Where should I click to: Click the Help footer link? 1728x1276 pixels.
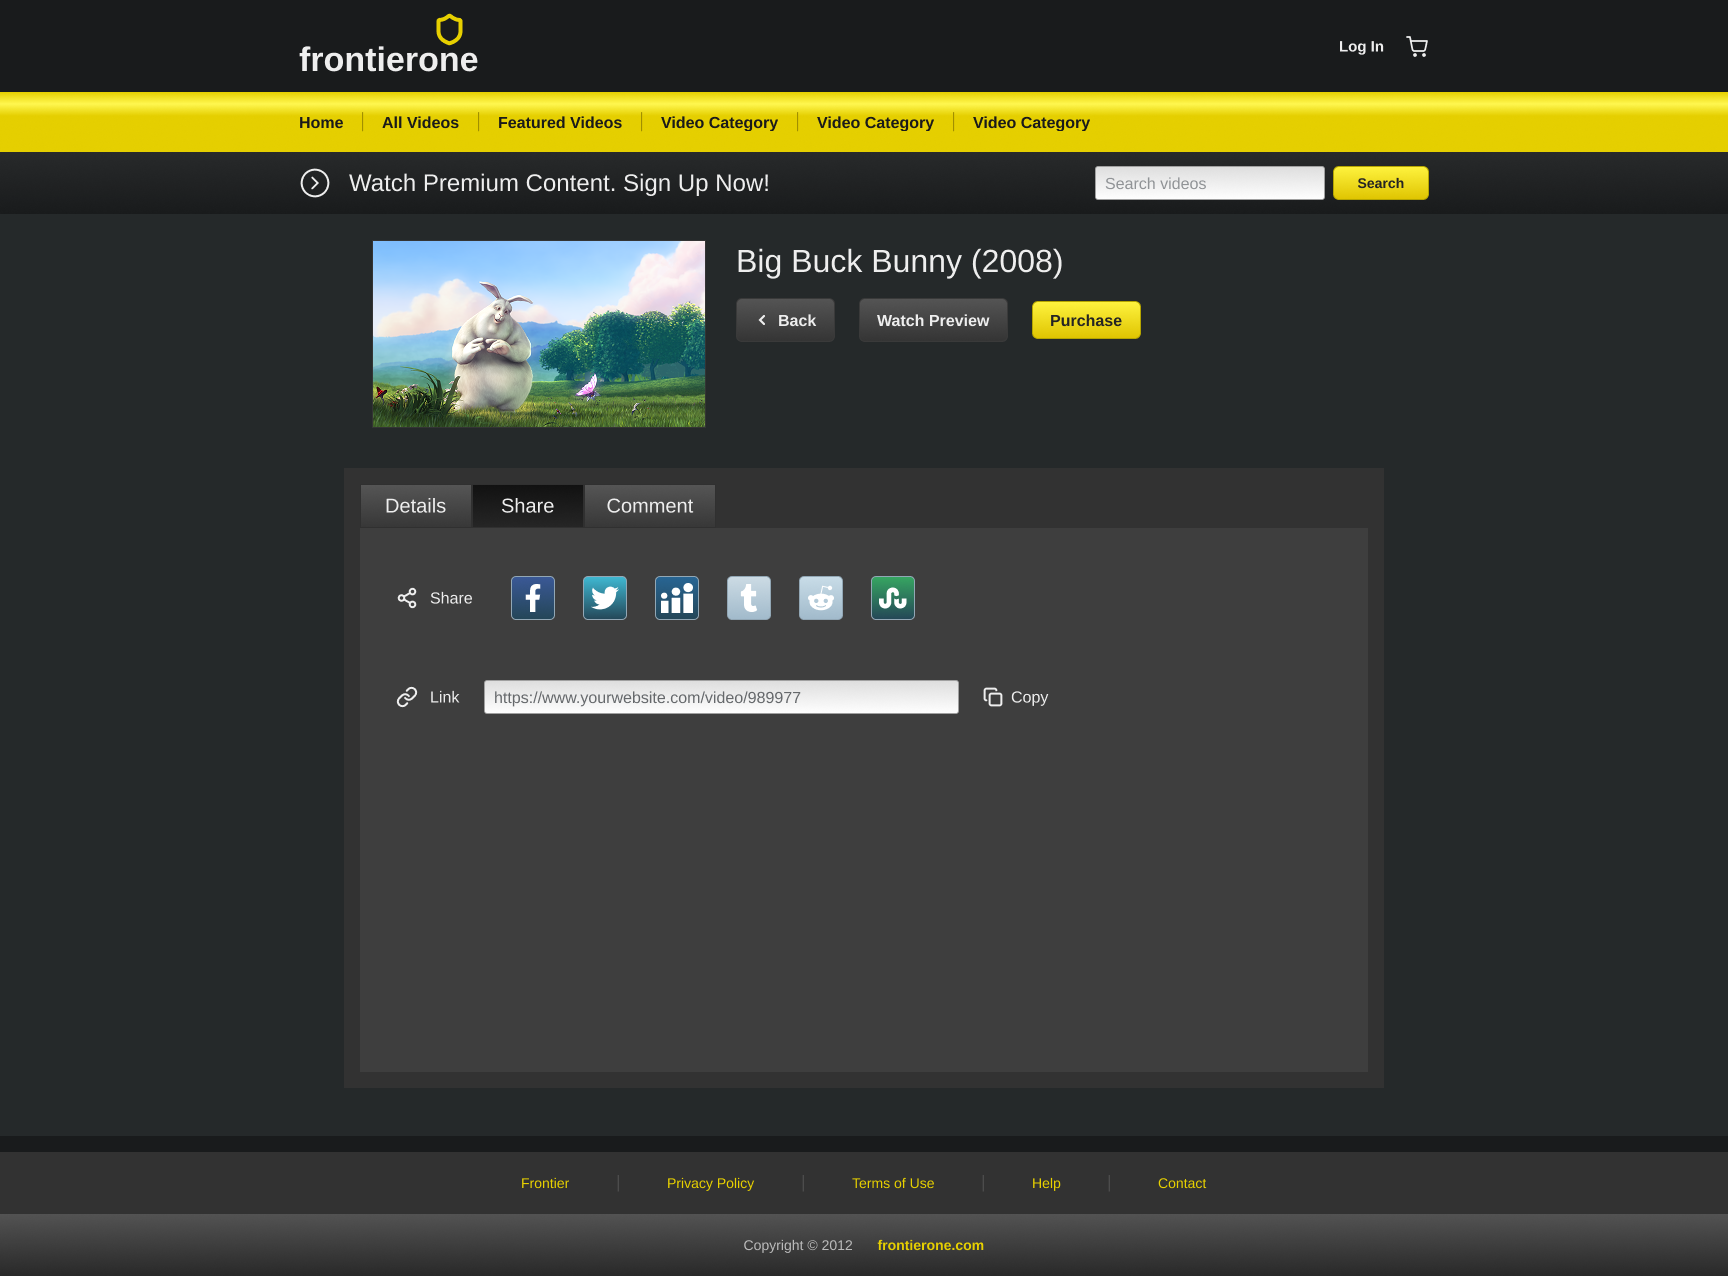(1046, 1183)
